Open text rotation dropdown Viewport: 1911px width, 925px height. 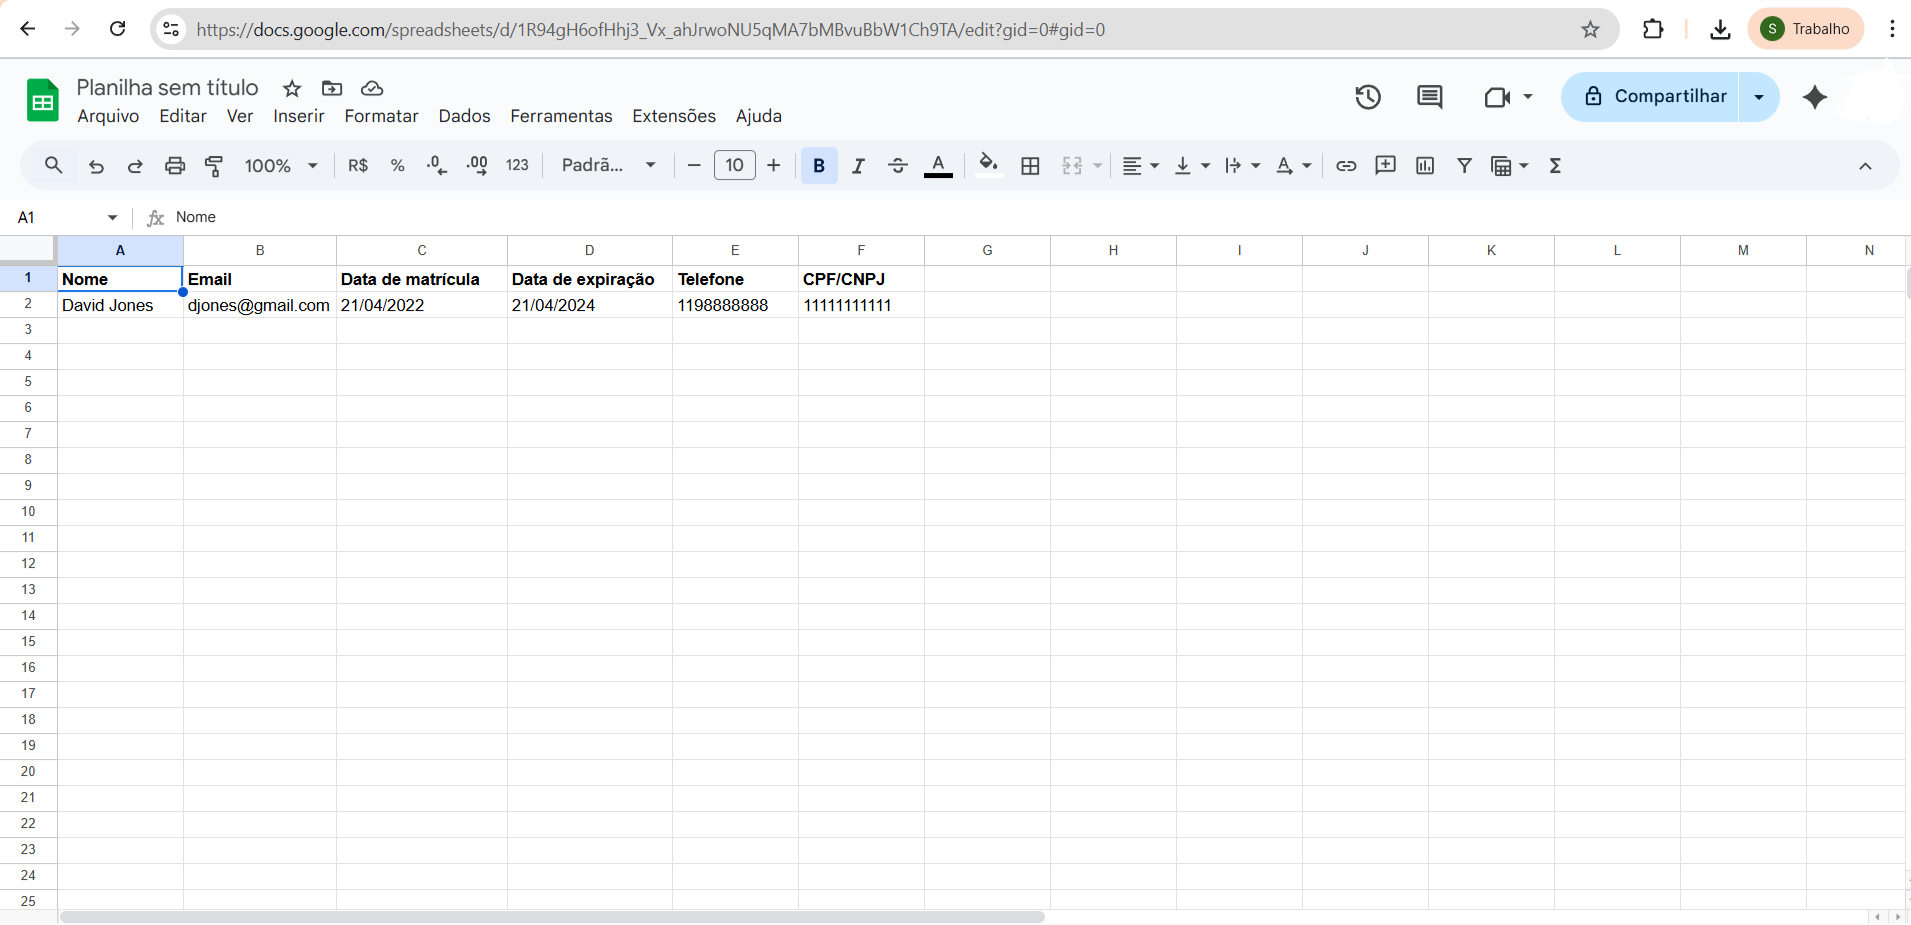pos(1294,166)
